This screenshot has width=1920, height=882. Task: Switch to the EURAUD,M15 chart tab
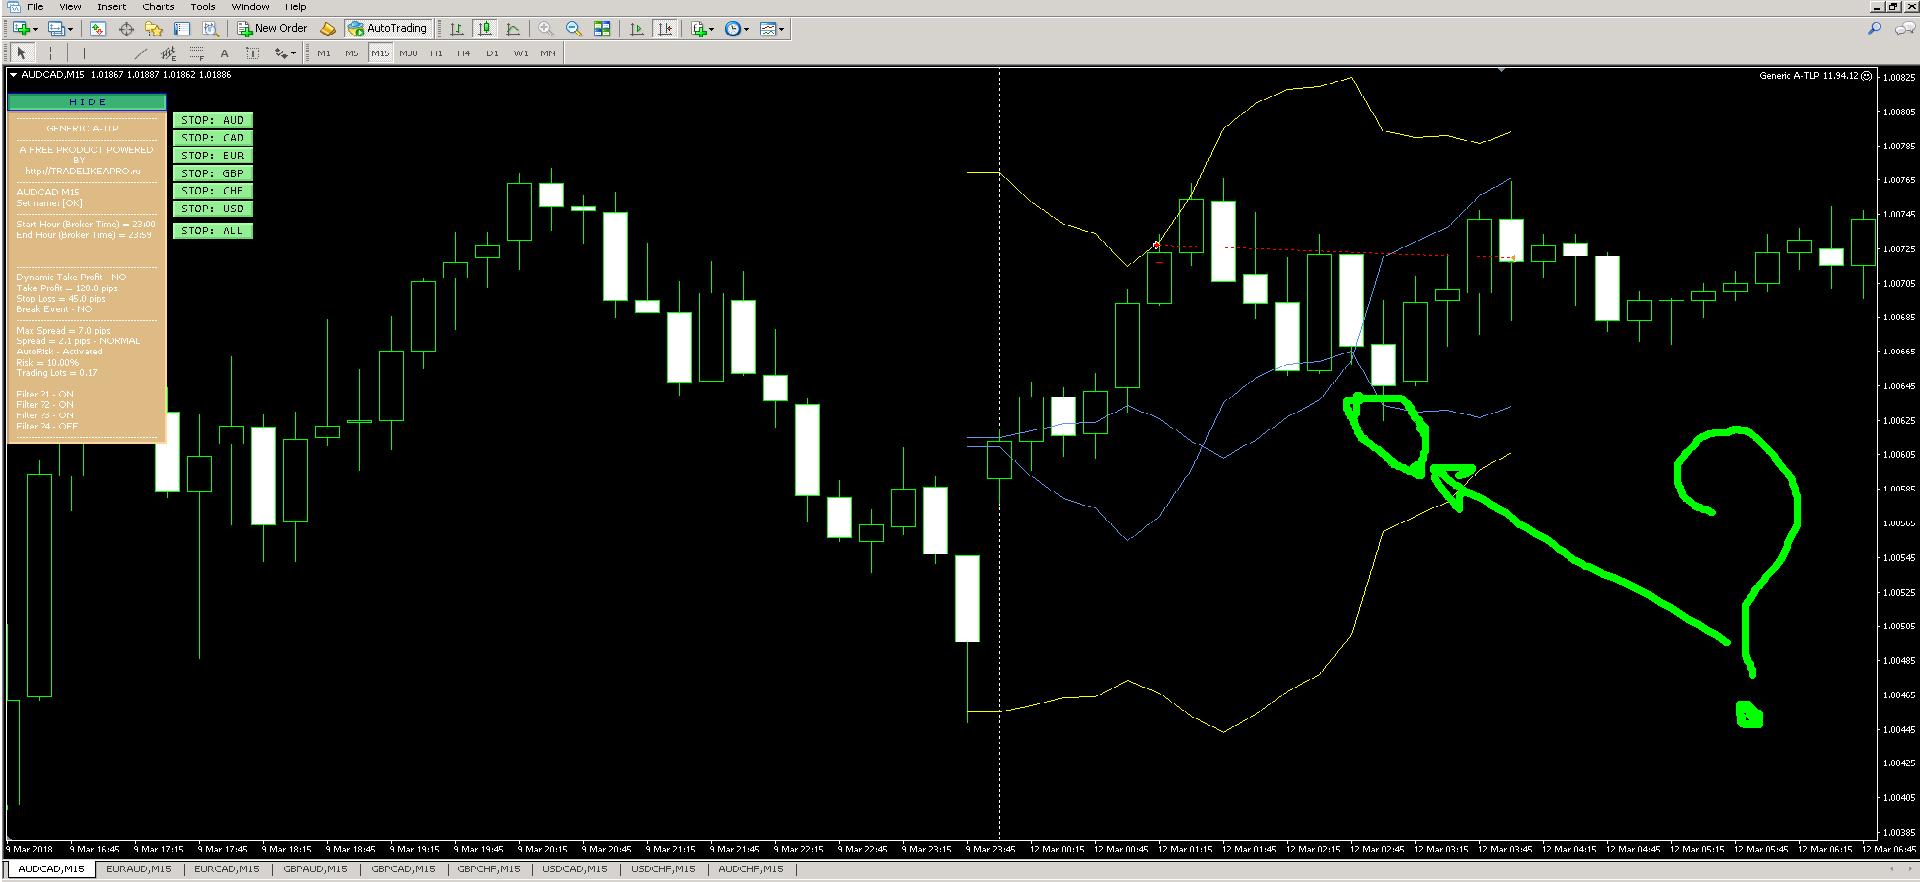coord(139,869)
